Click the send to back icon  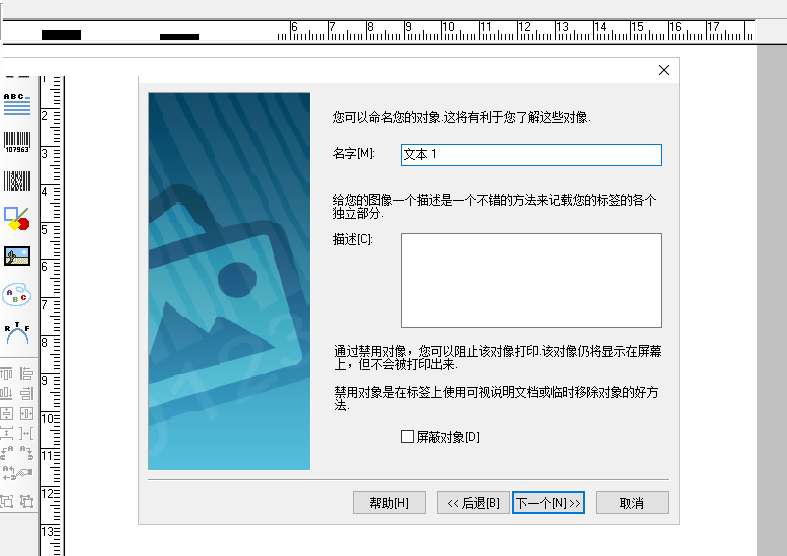(x=7, y=501)
